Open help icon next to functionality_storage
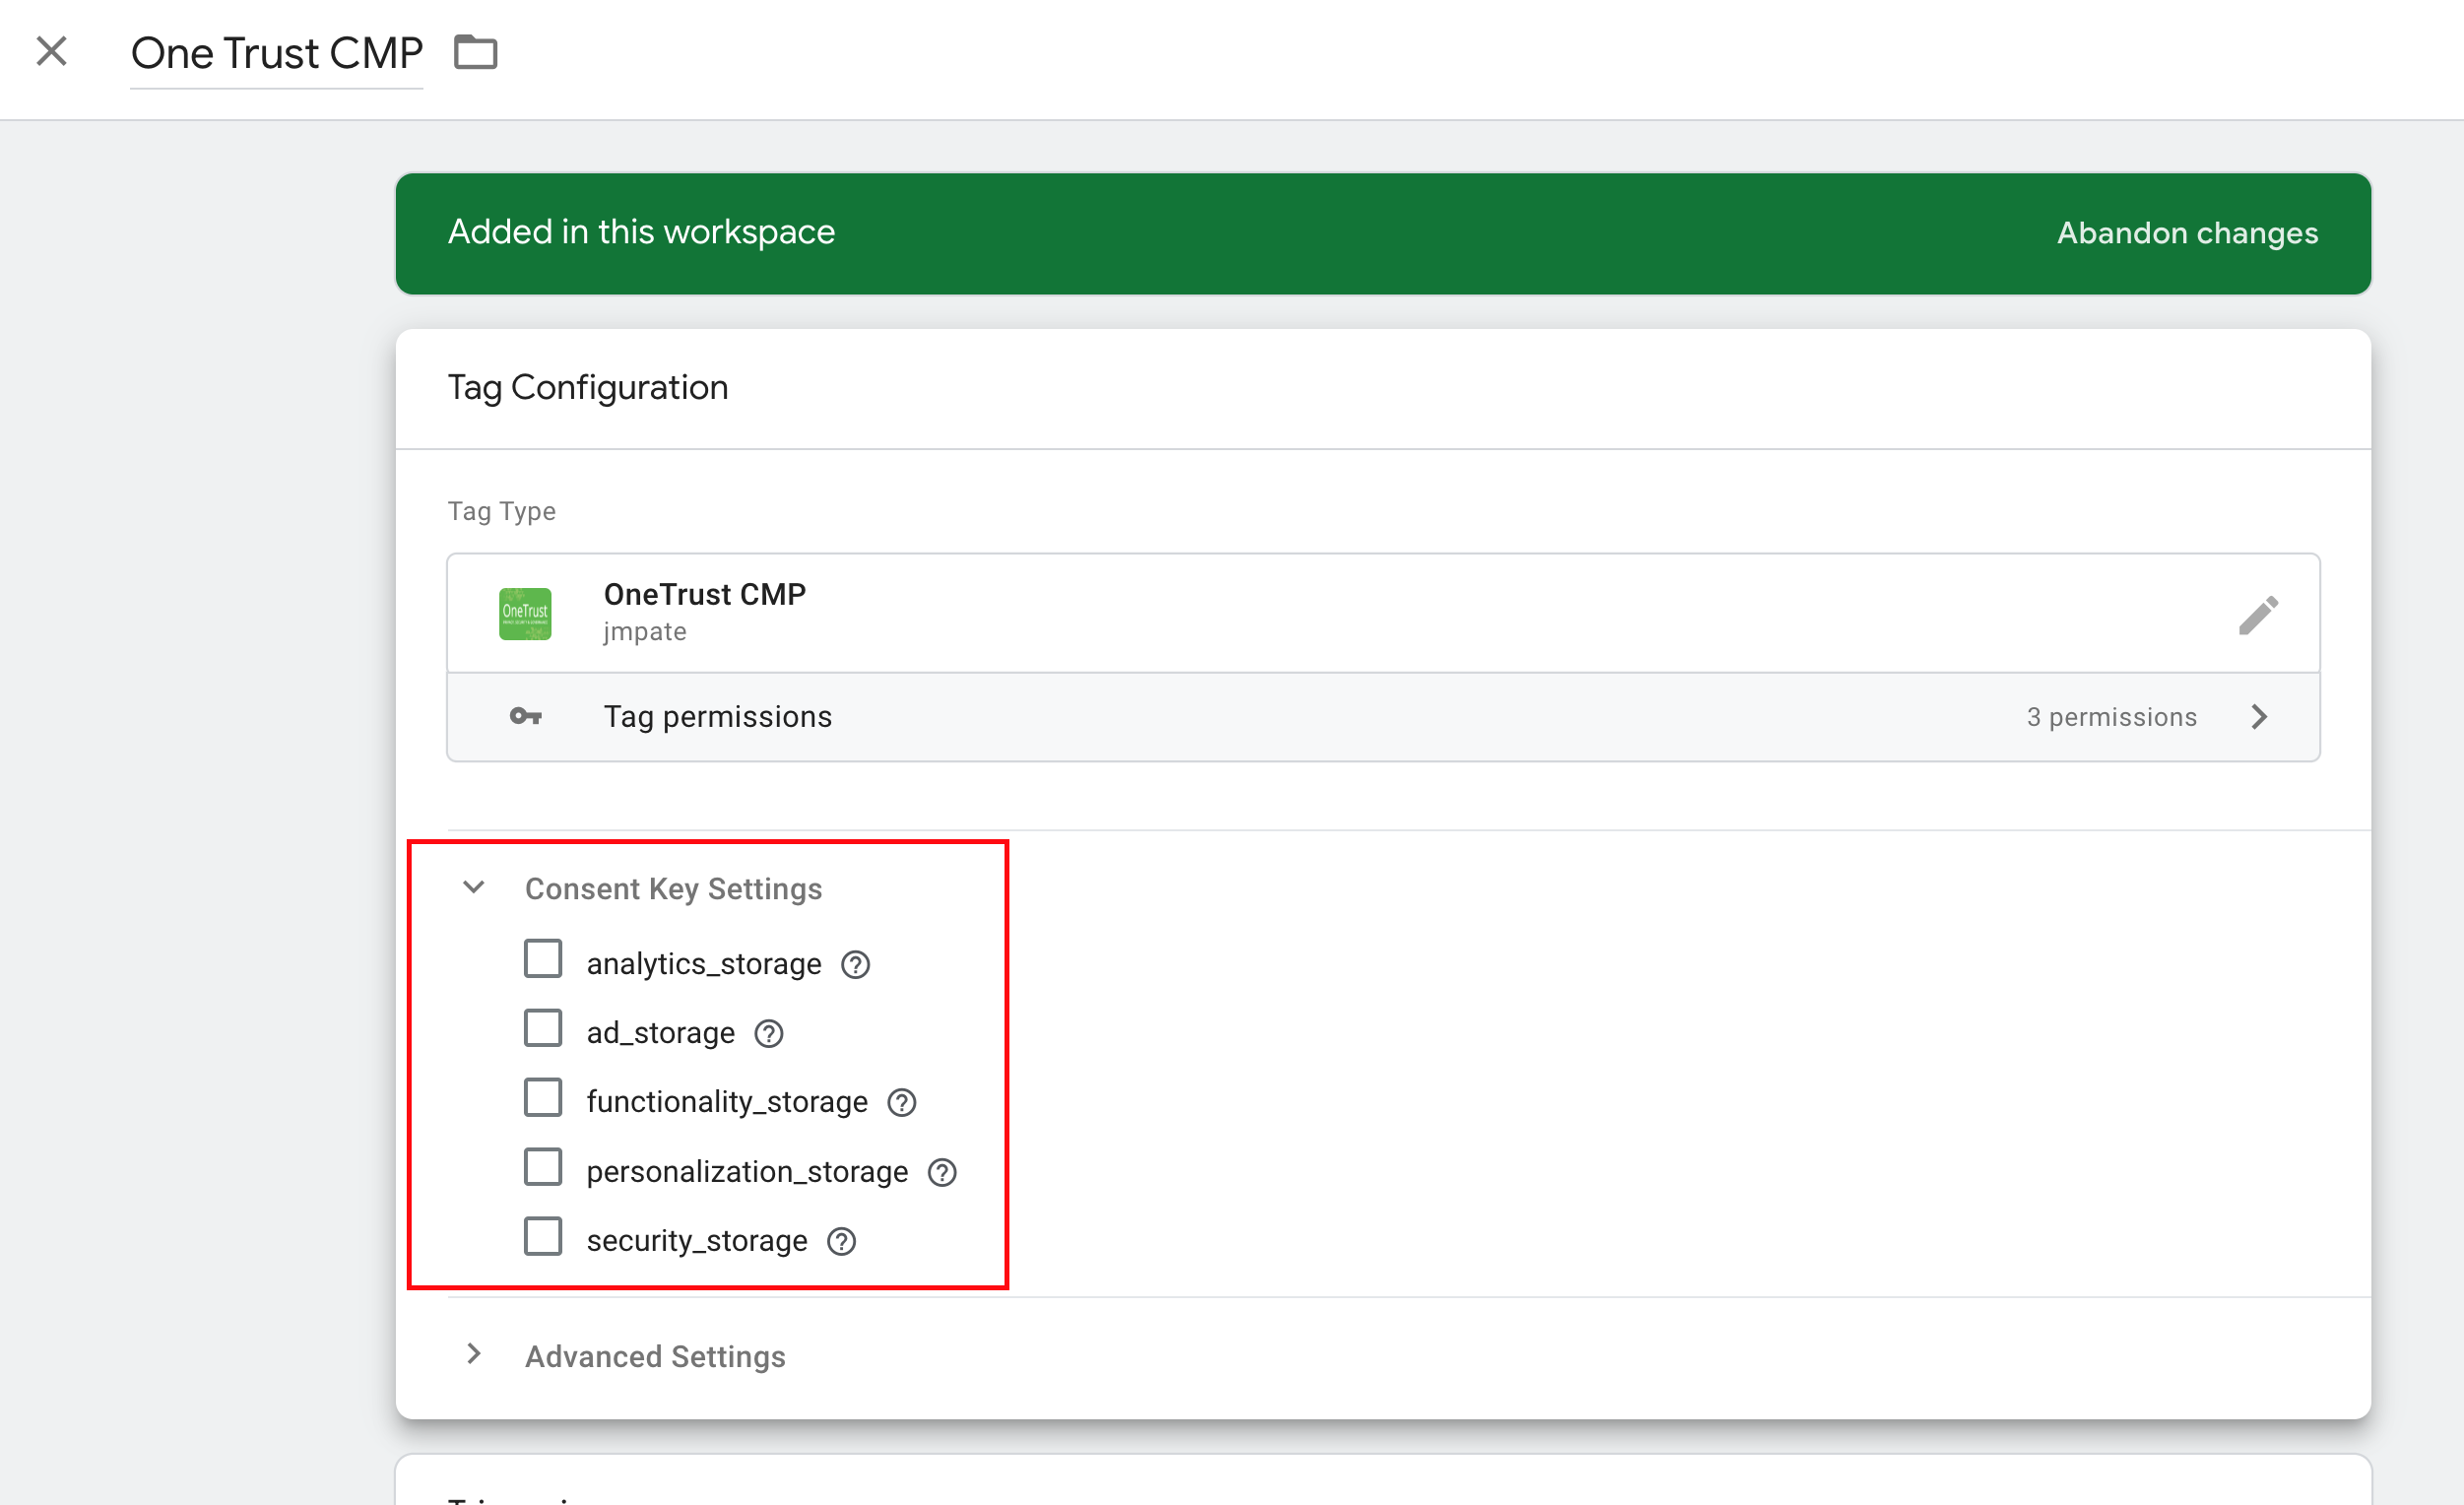This screenshot has width=2464, height=1505. [x=901, y=1103]
